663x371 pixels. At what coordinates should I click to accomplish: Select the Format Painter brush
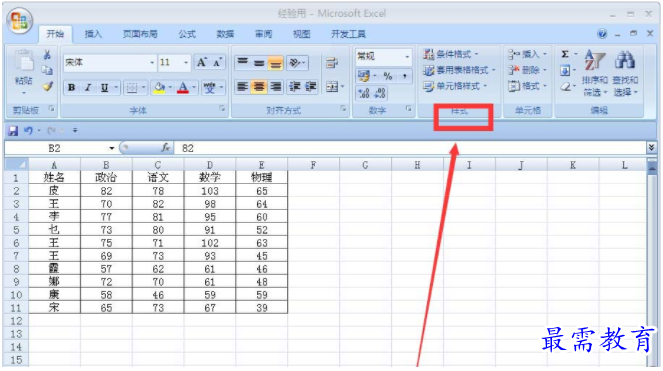[47, 86]
